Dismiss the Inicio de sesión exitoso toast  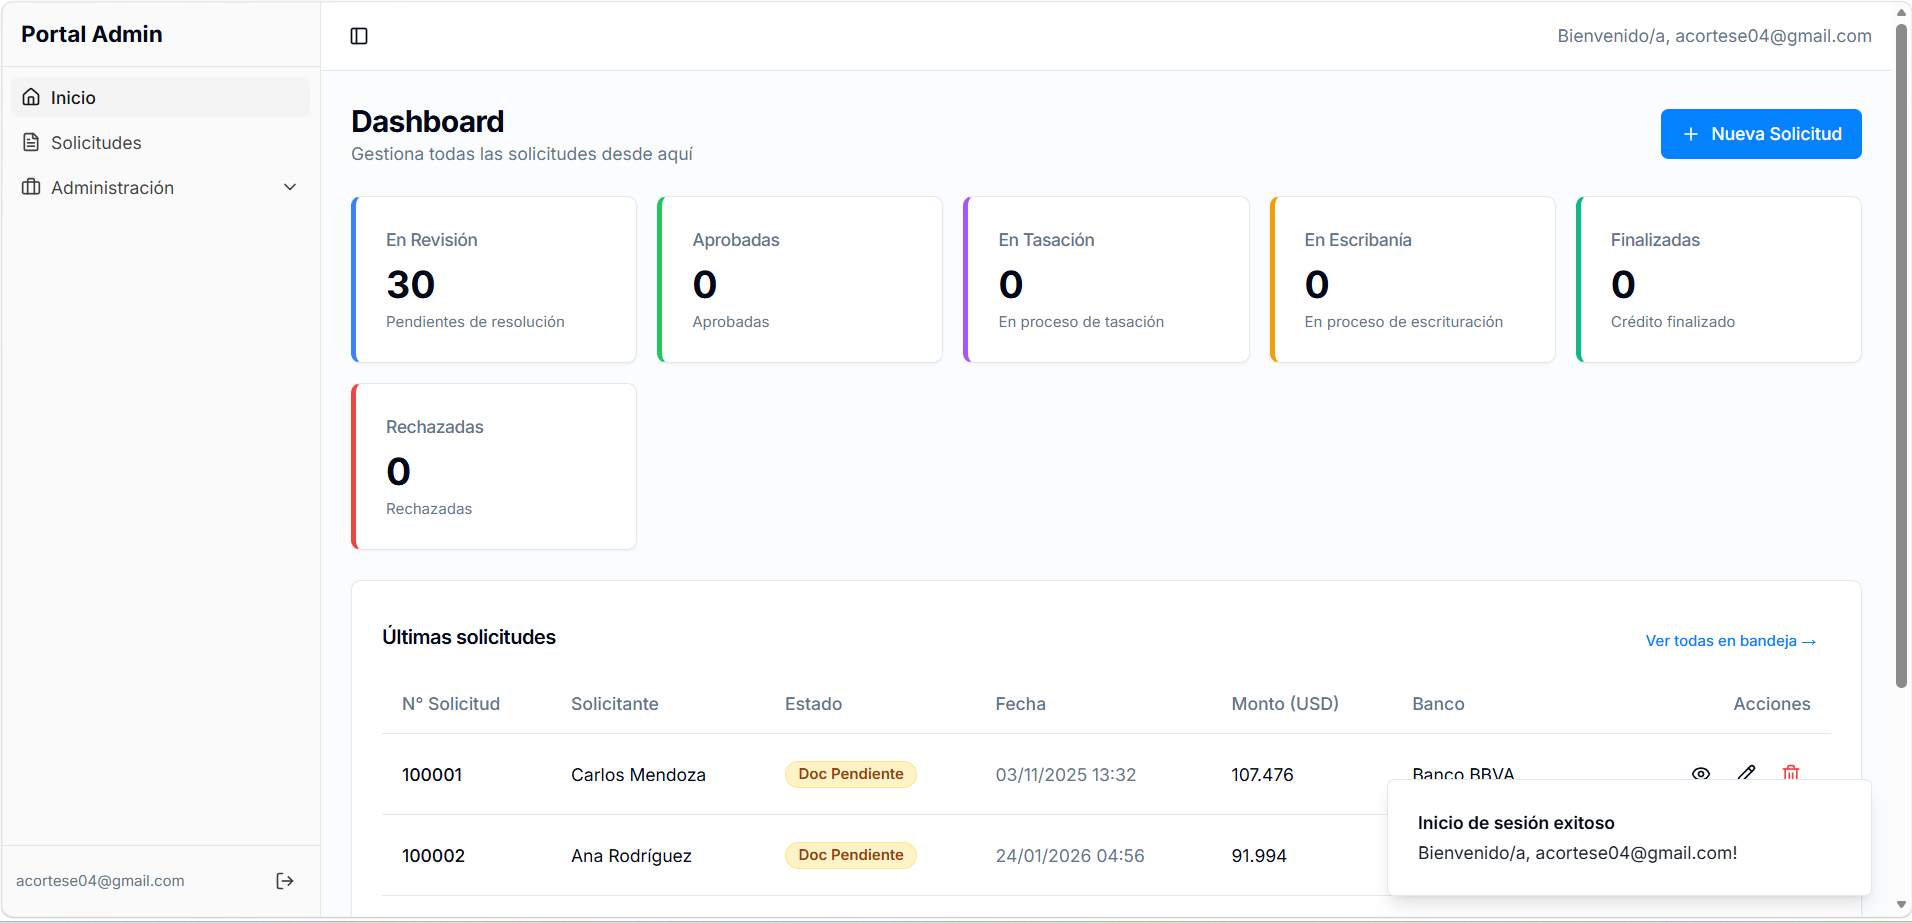(1628, 838)
